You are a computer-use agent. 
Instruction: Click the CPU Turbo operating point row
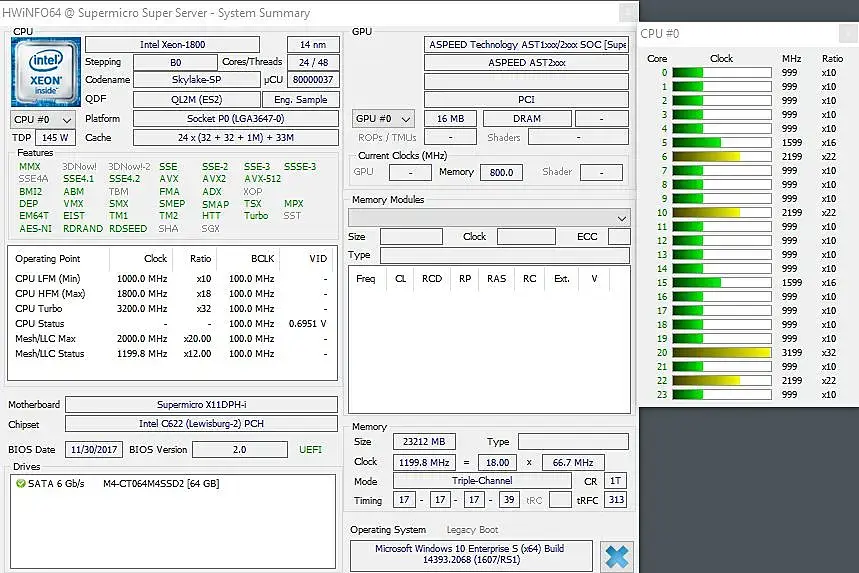pos(171,309)
